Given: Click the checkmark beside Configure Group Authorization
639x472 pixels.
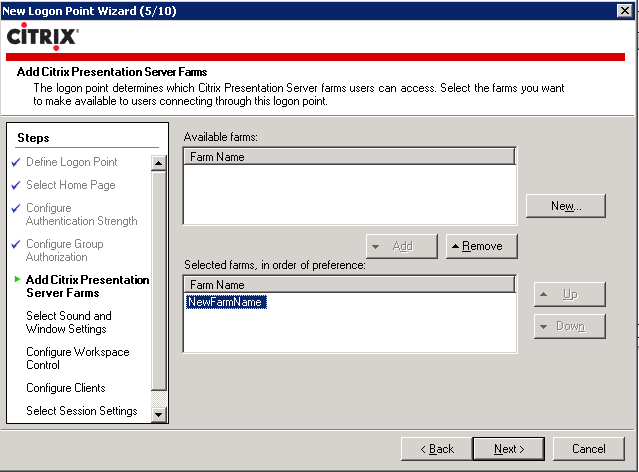Looking at the screenshot, I should [x=15, y=244].
